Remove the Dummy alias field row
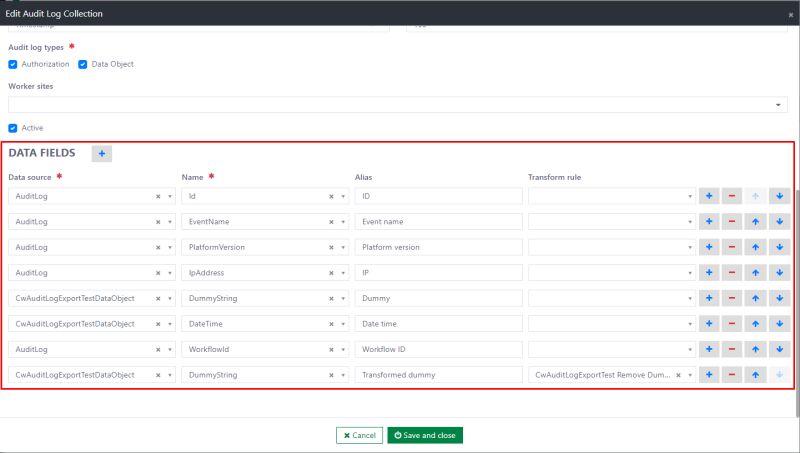This screenshot has height=453, width=800. coord(732,298)
